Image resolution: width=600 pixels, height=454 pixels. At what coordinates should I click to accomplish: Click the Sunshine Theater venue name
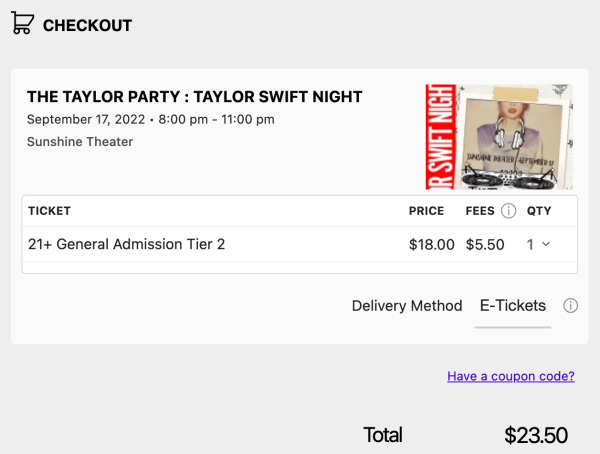coord(80,142)
